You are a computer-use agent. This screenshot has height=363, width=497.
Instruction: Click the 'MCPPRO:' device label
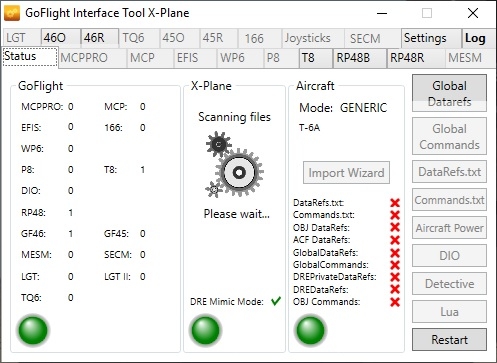tap(42, 107)
